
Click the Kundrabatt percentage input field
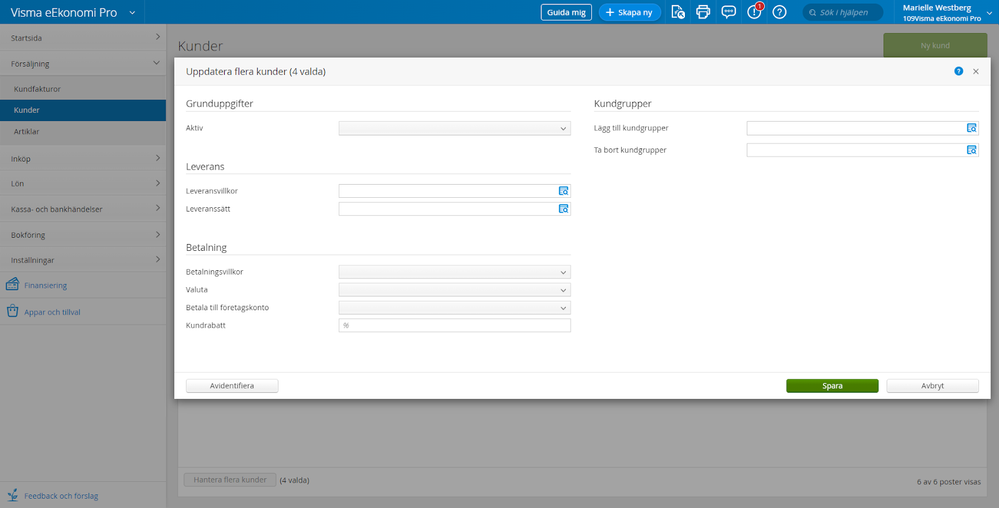(454, 325)
